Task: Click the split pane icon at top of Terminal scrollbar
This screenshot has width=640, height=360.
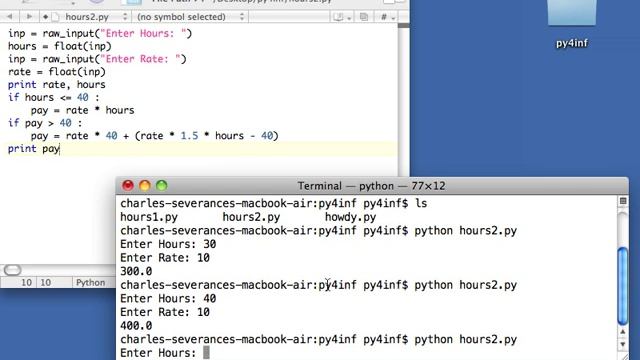Action: coord(623,201)
